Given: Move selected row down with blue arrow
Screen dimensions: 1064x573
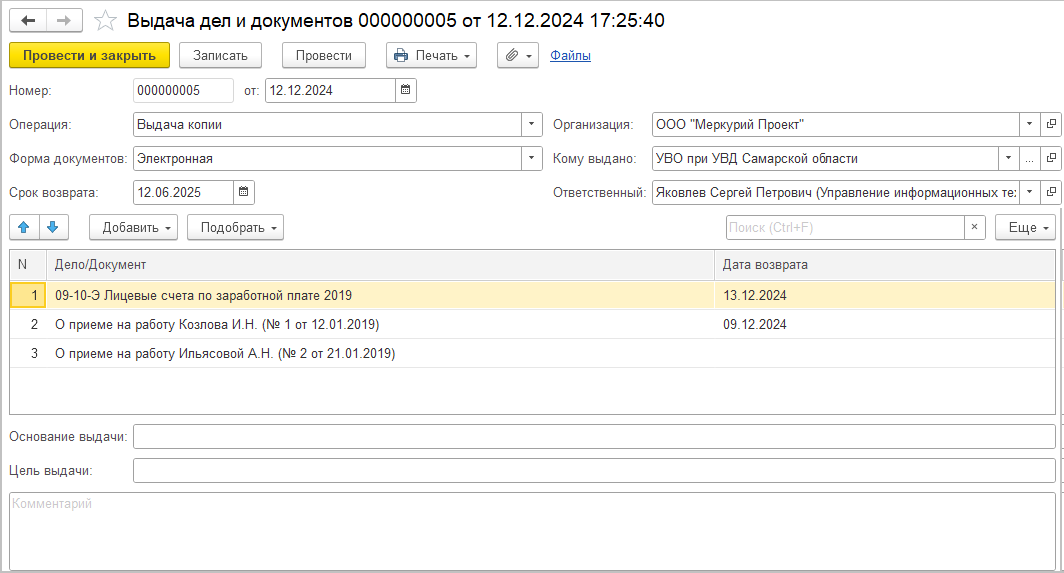Looking at the screenshot, I should [x=53, y=227].
